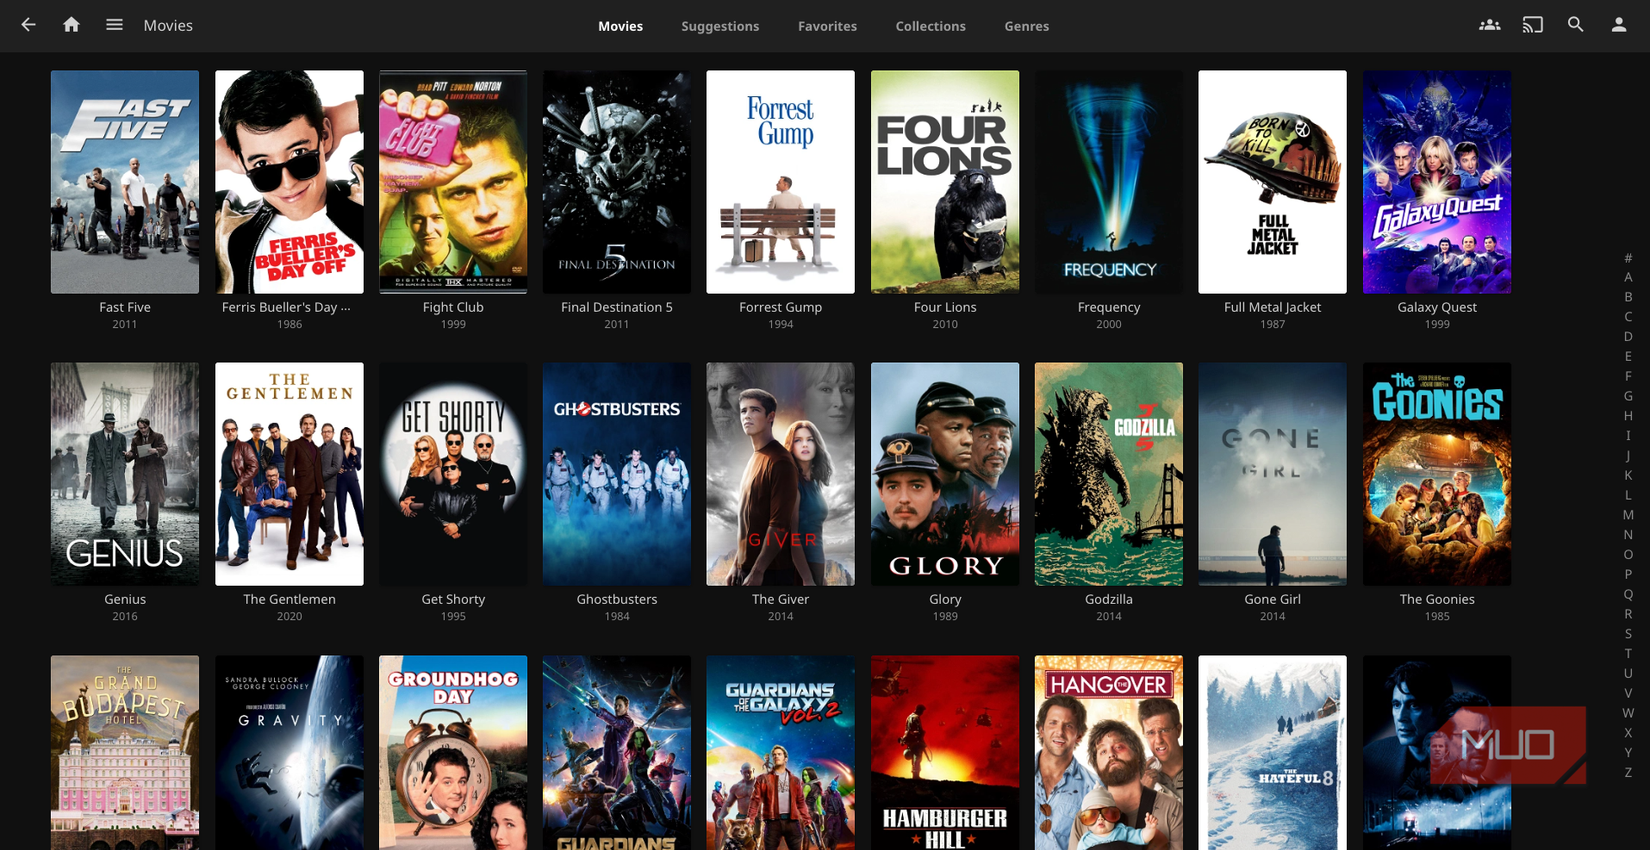Jump to letter M in alphabet picker
The width and height of the screenshot is (1650, 850).
tap(1628, 515)
